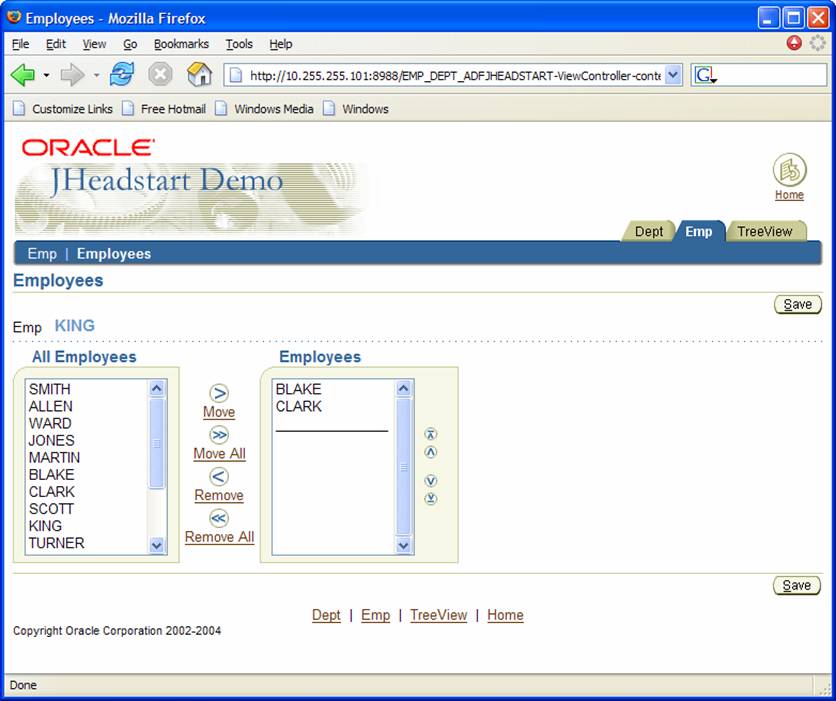Click the Move single-arrow shuttle icon
Screen dimensions: 836x701
(219, 393)
